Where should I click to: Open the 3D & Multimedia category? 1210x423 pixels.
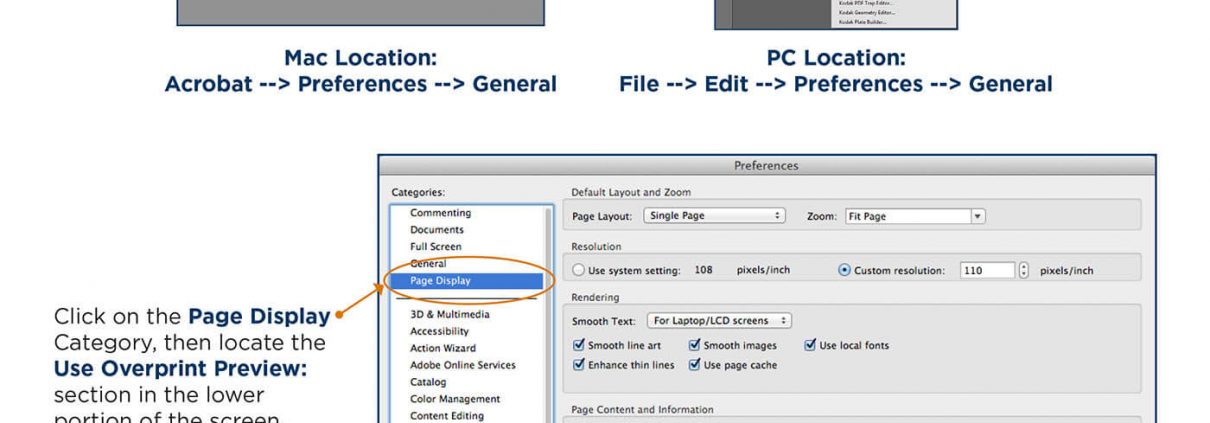[450, 314]
